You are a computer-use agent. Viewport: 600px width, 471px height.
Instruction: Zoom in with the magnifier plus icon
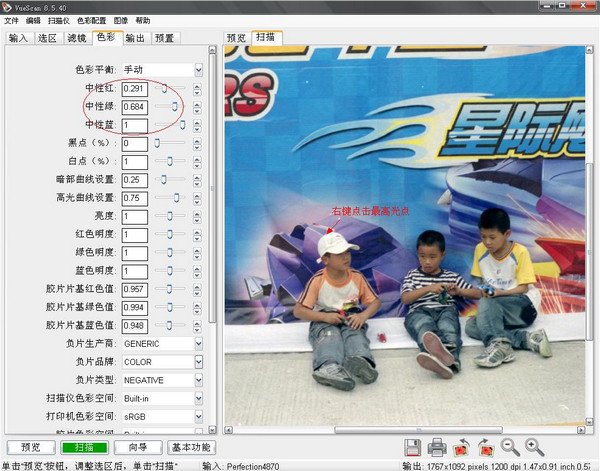point(535,448)
